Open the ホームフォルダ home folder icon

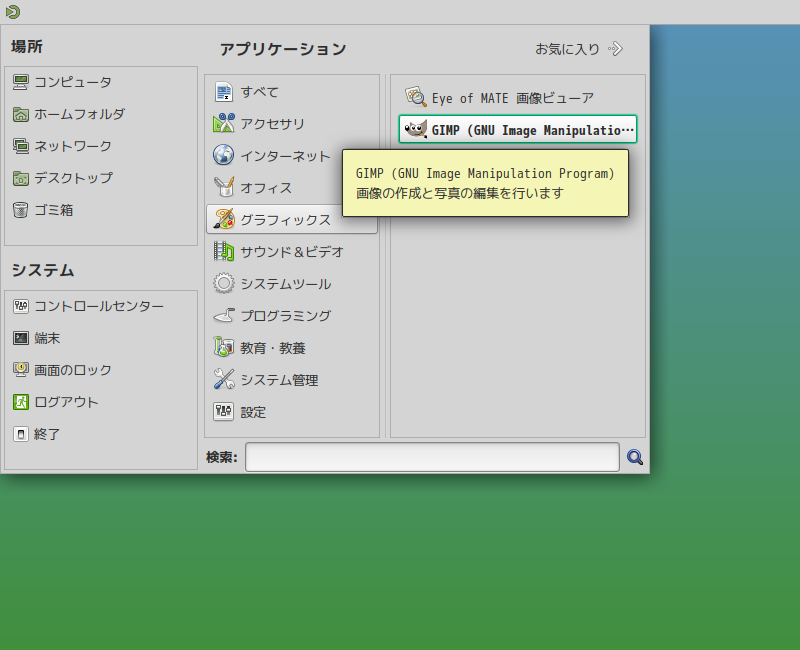(x=20, y=114)
